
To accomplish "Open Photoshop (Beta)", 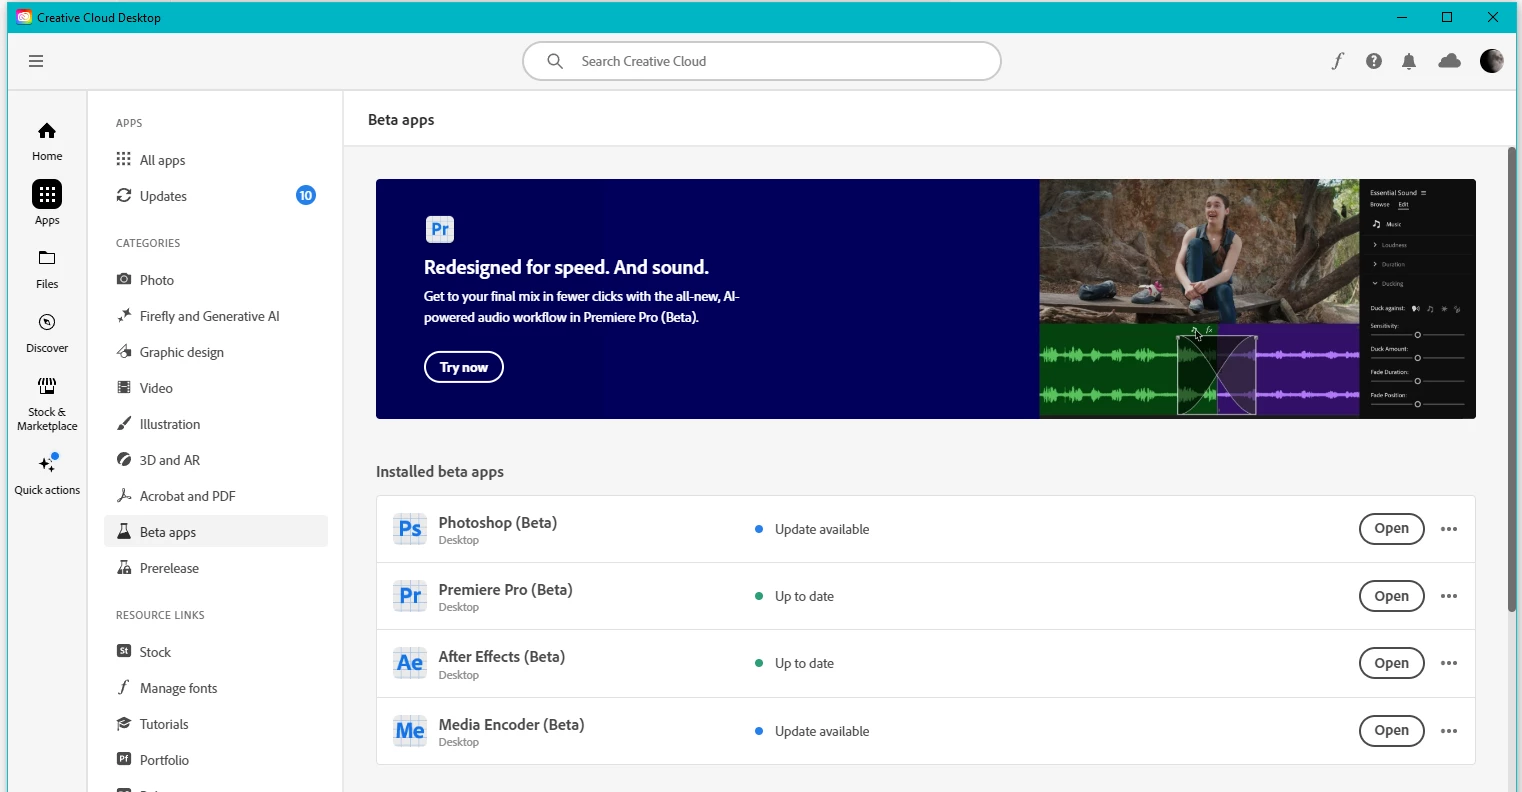I will [1391, 529].
